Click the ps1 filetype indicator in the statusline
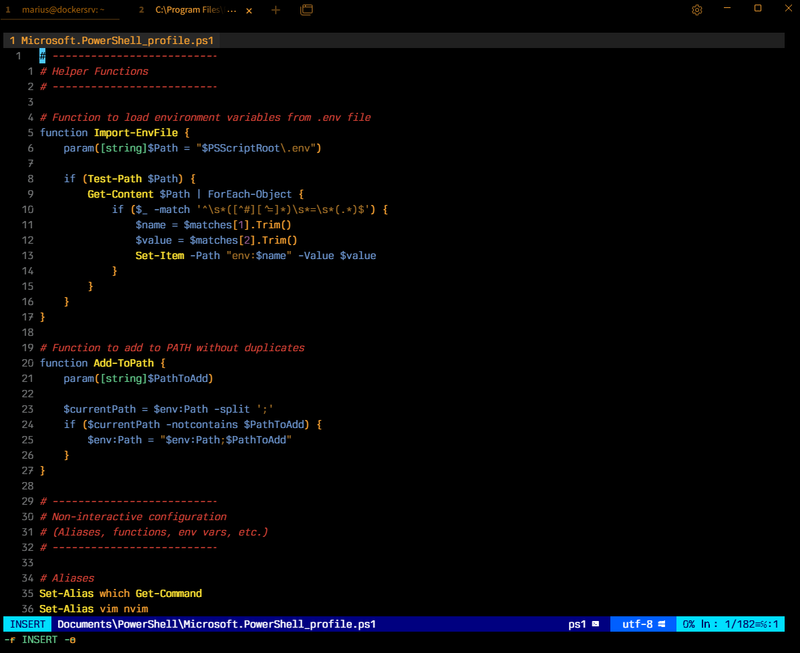Screen dimensions: 800x653 tap(578, 623)
